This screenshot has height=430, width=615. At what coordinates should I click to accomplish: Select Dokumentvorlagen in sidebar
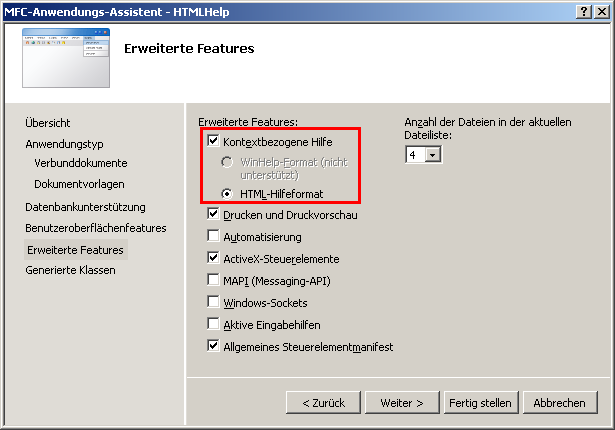pyautogui.click(x=79, y=184)
